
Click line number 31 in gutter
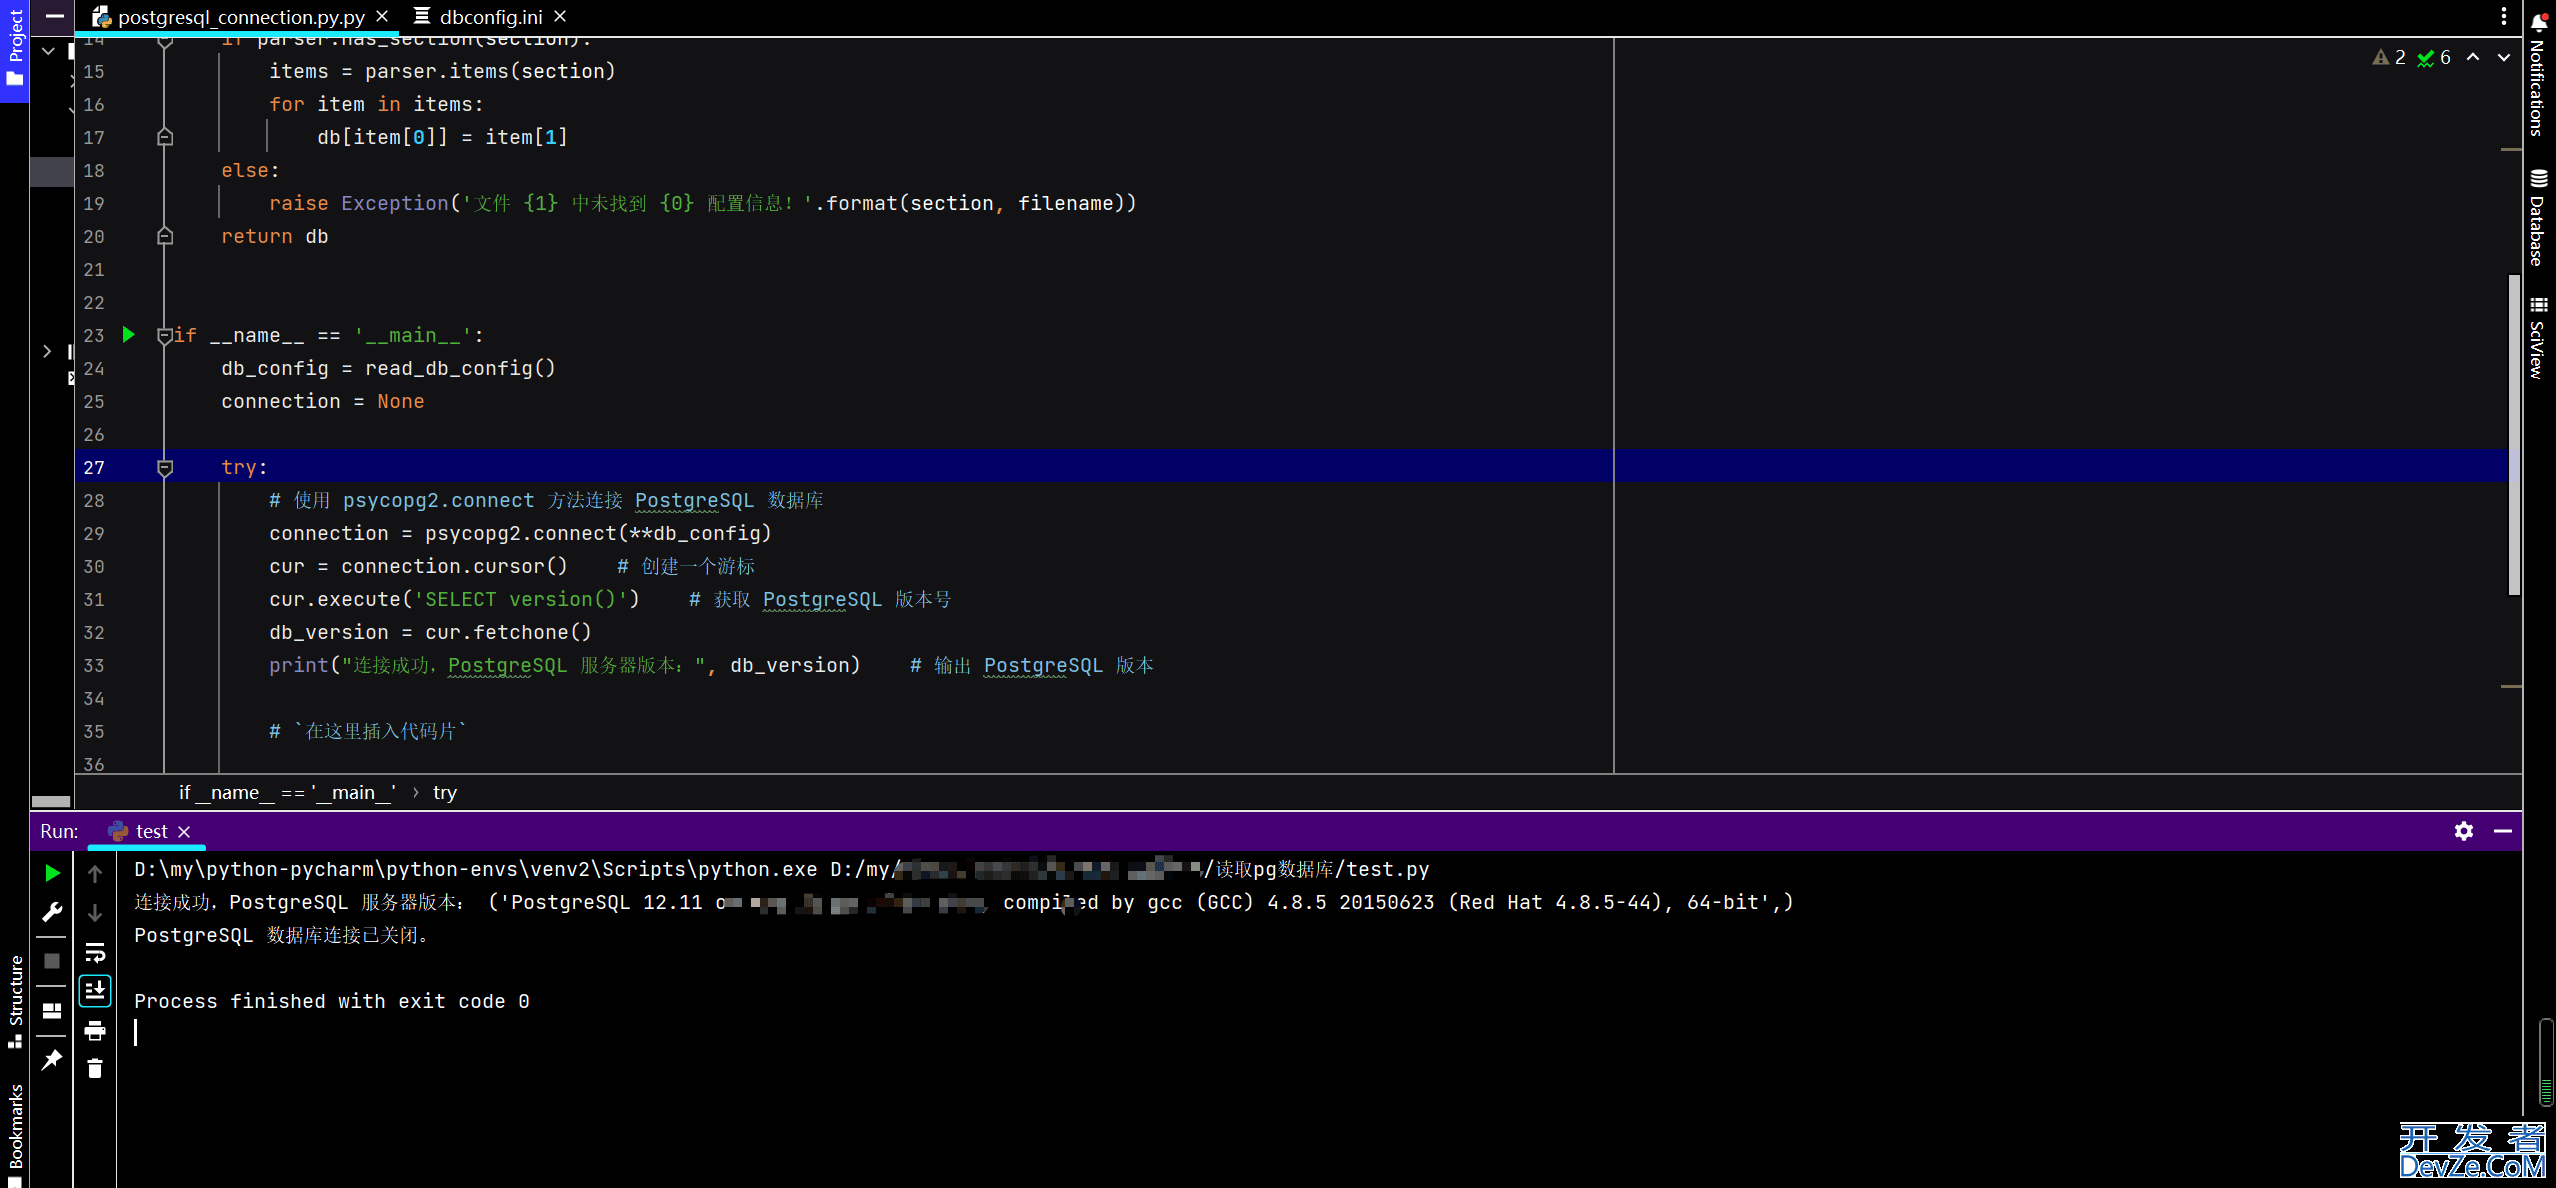[94, 600]
